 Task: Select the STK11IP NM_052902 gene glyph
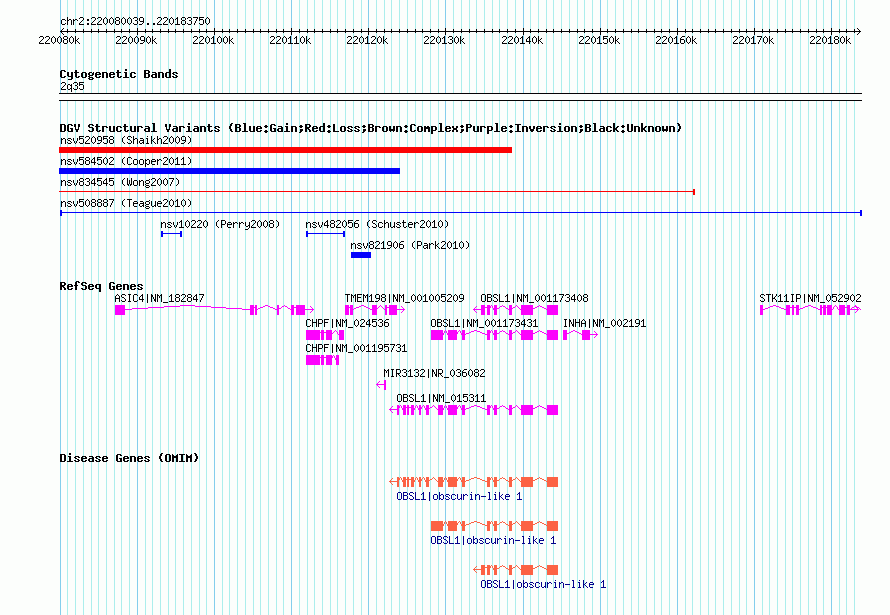click(811, 310)
